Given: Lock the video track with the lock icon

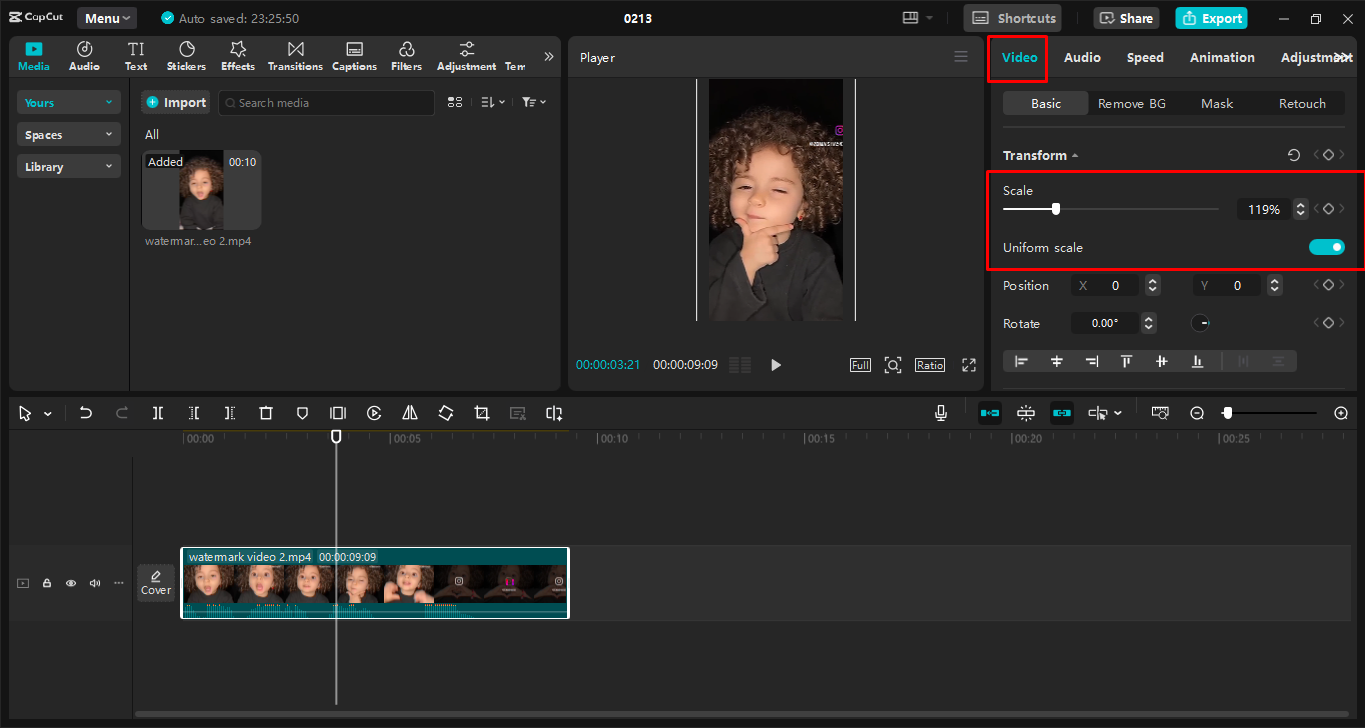Looking at the screenshot, I should coord(46,583).
